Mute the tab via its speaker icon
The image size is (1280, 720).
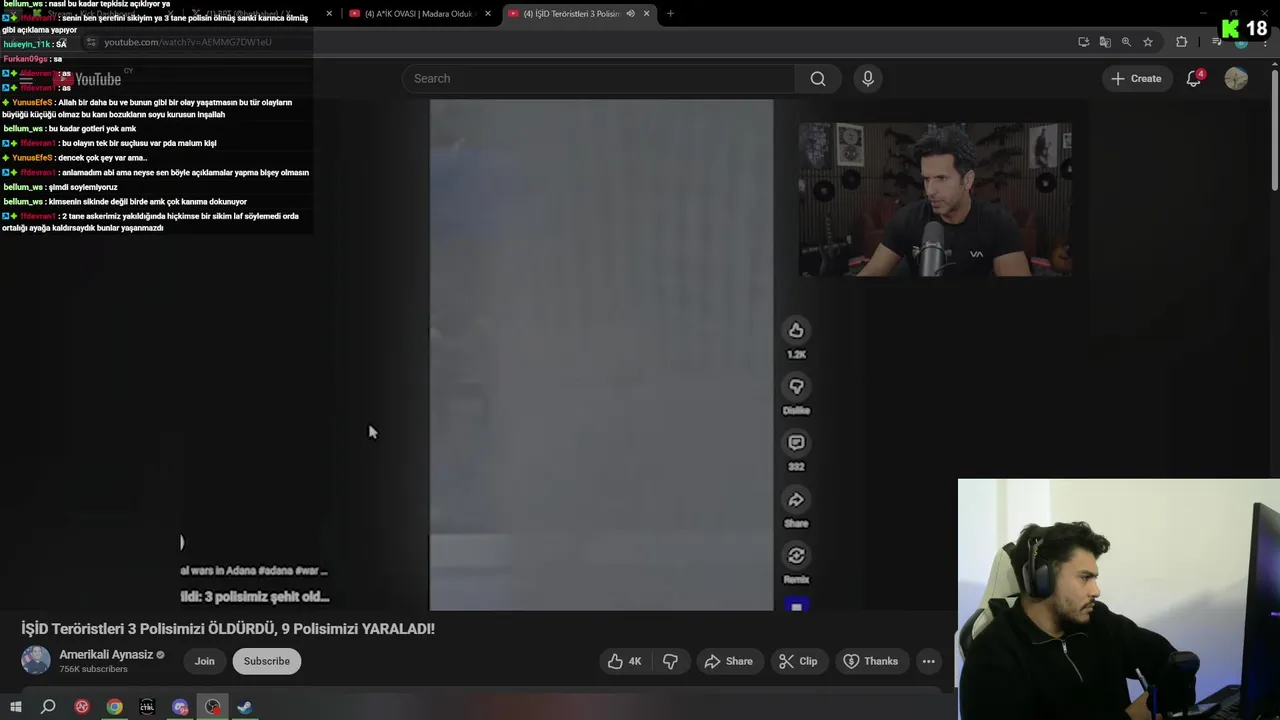tap(630, 13)
